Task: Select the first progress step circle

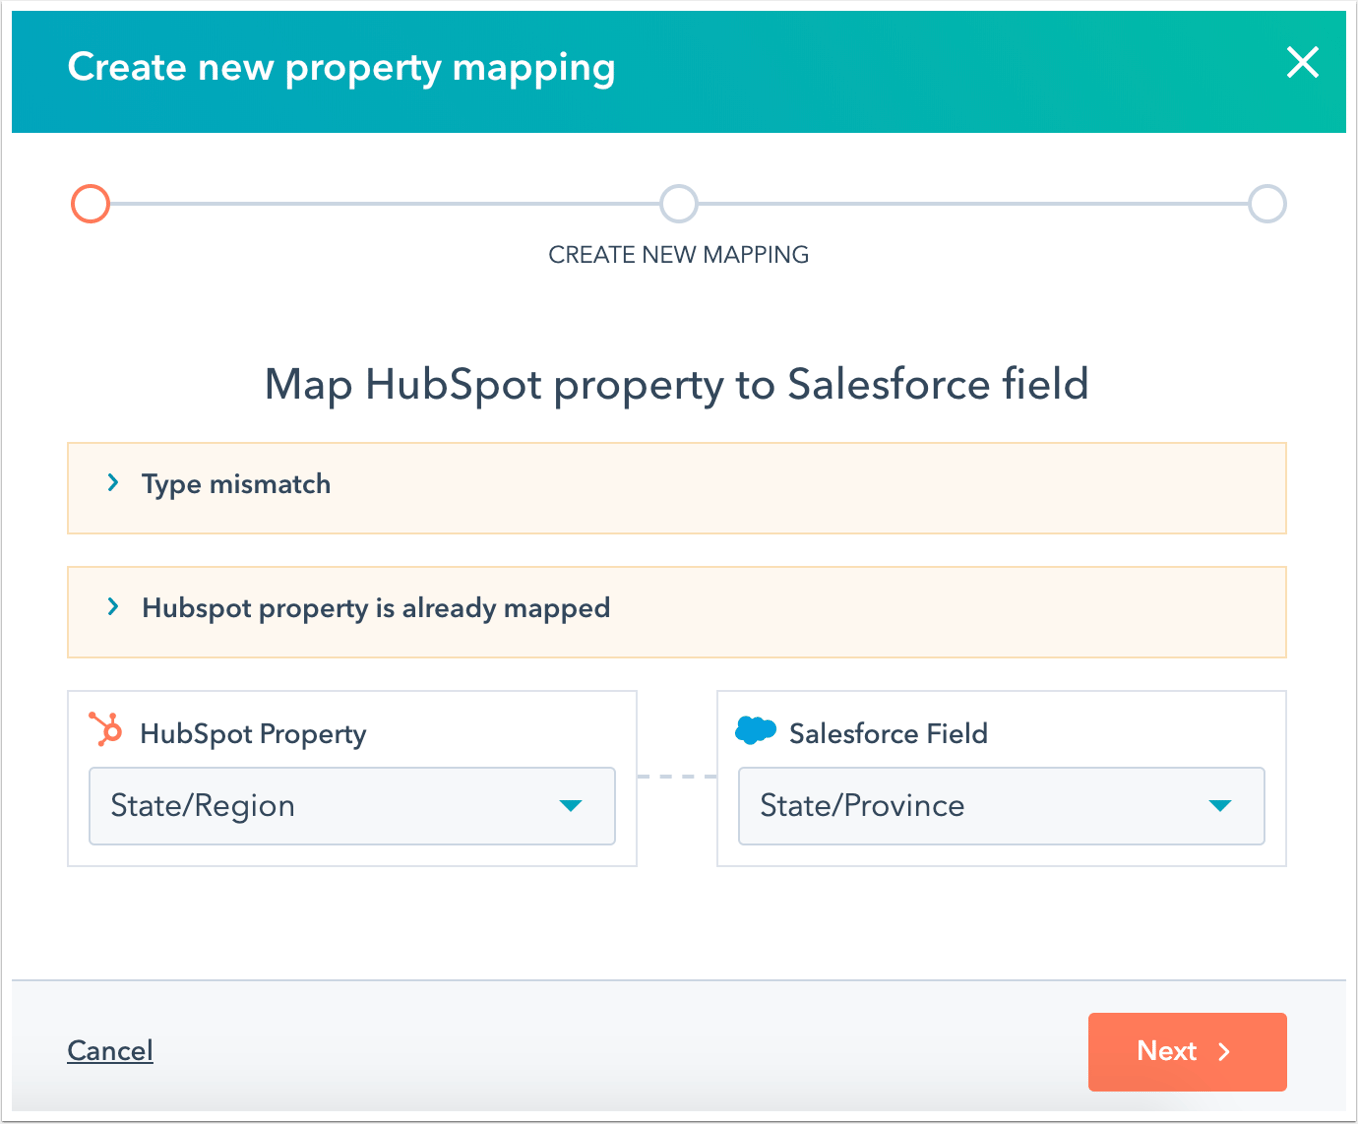Action: click(x=90, y=204)
